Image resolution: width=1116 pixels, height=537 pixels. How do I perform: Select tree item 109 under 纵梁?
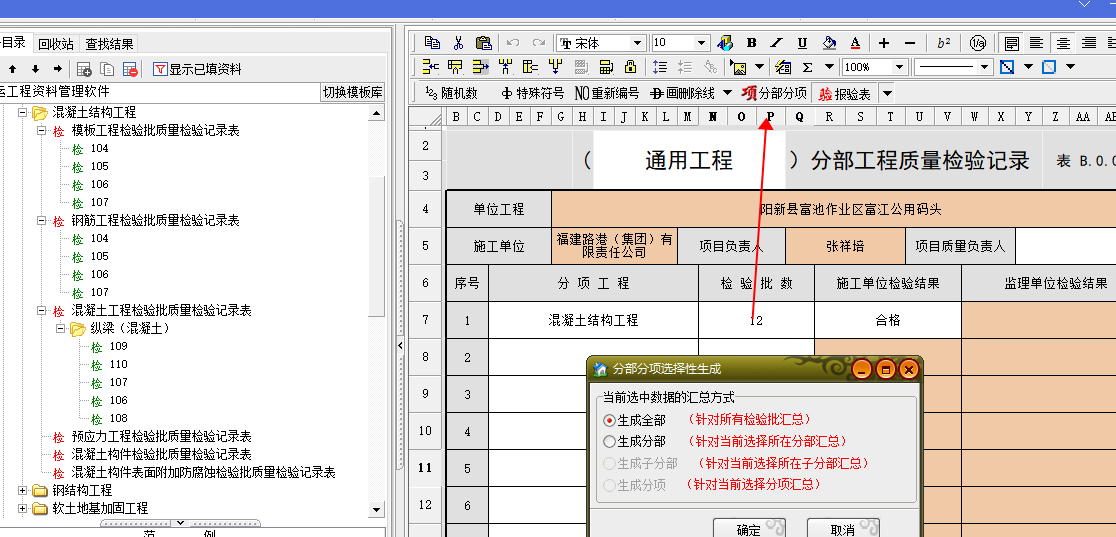click(x=118, y=346)
